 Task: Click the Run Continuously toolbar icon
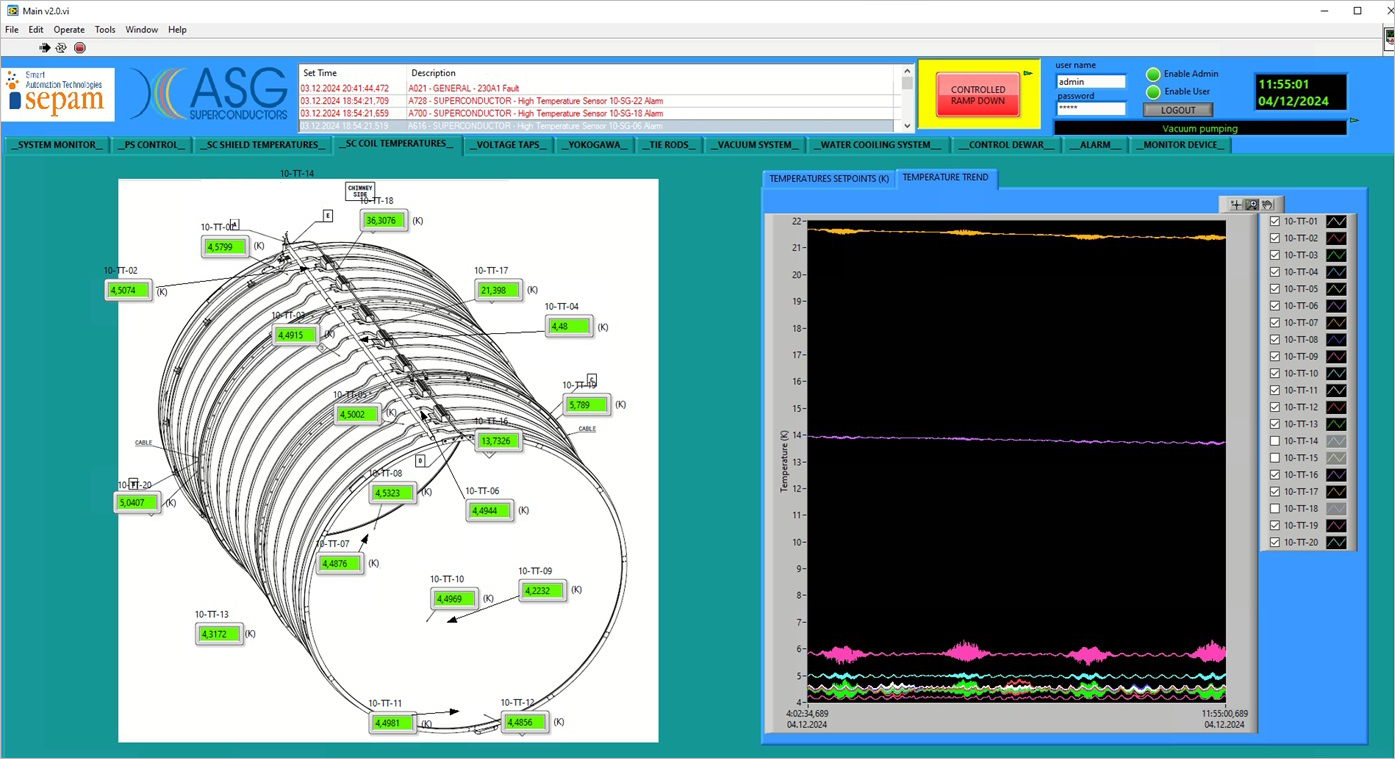61,47
